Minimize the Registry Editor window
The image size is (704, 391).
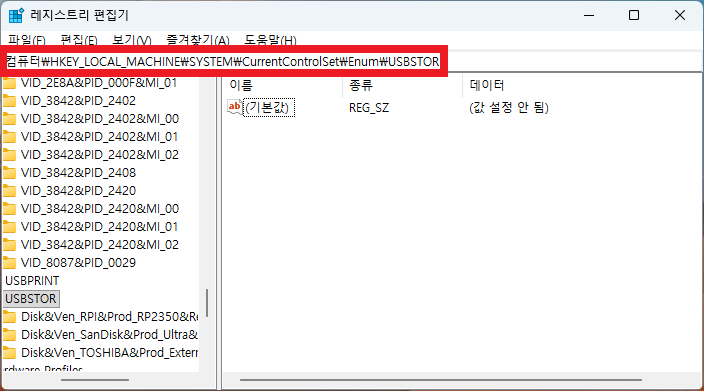pos(589,15)
